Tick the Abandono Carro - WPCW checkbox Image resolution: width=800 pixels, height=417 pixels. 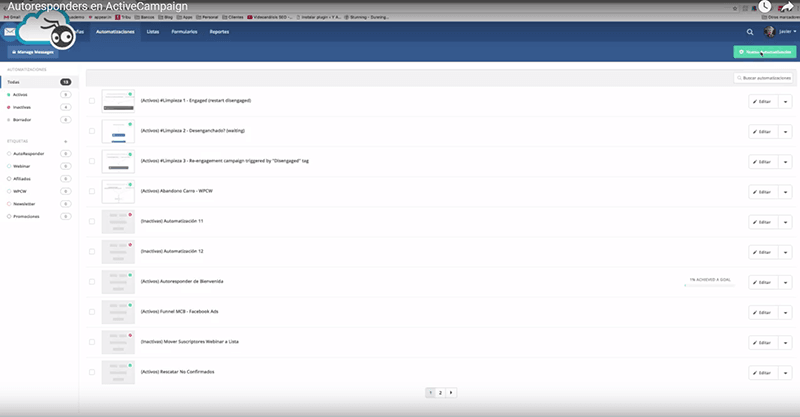(92, 191)
